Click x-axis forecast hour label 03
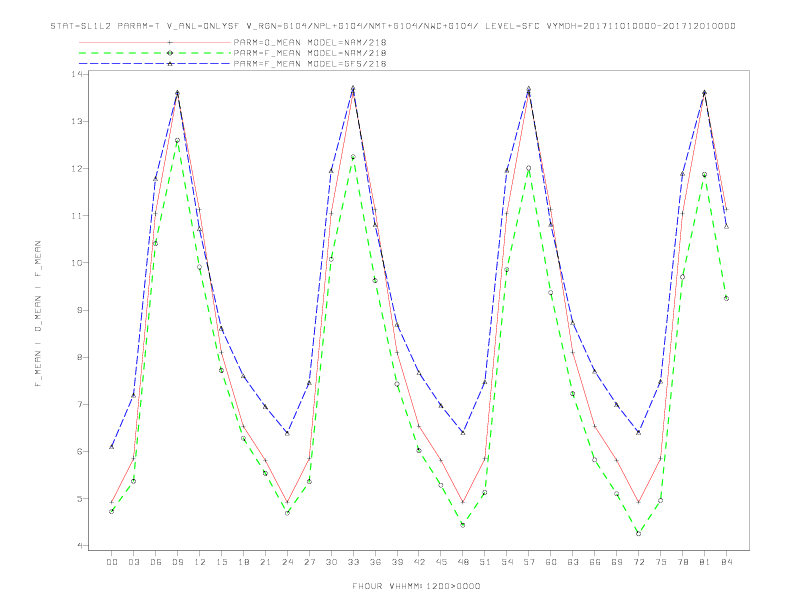This screenshot has width=792, height=612. pyautogui.click(x=133, y=562)
